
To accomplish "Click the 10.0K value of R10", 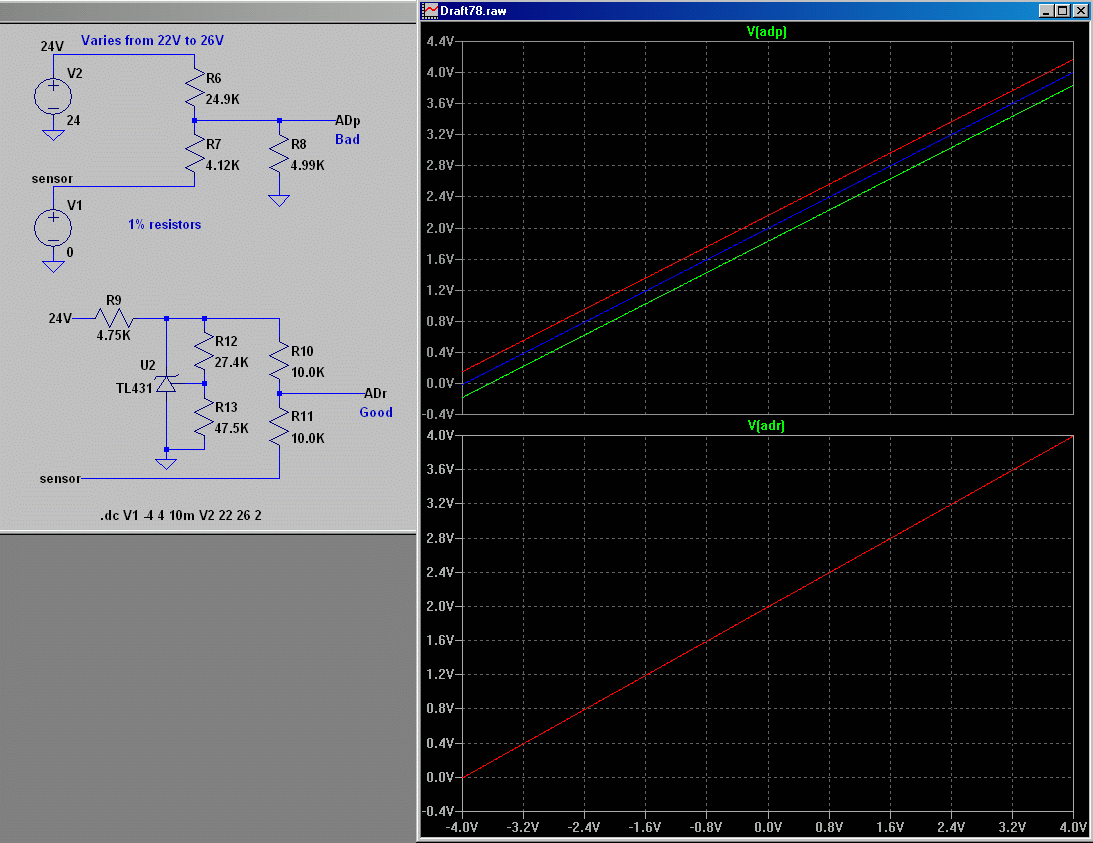I will pos(307,372).
